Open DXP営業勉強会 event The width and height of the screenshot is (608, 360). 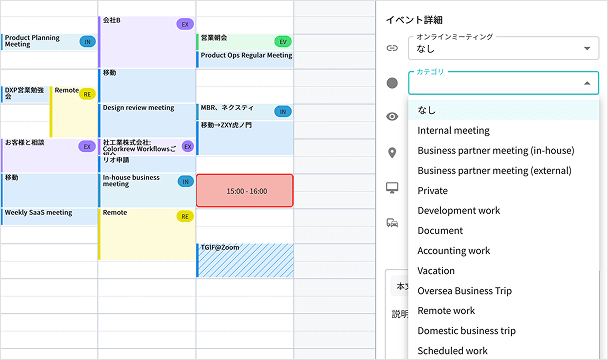pos(26,94)
